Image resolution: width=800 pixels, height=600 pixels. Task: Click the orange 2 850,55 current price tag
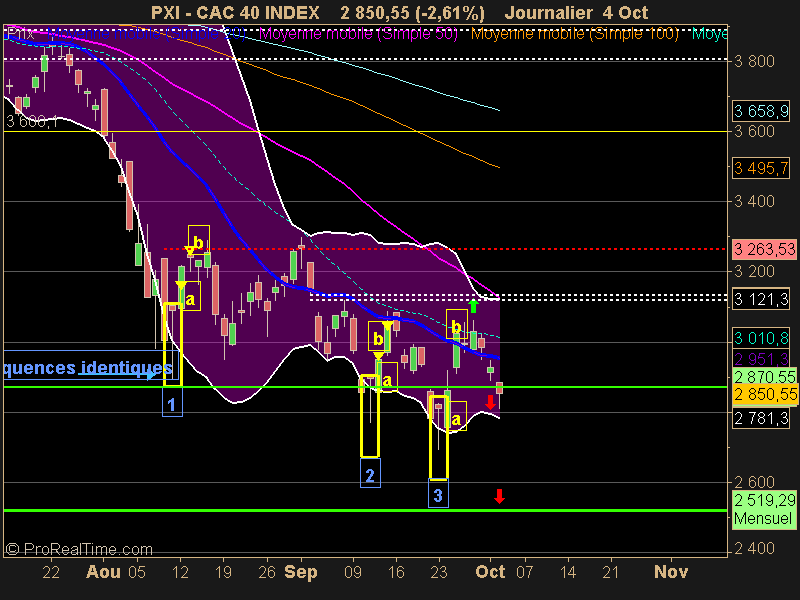click(x=764, y=394)
